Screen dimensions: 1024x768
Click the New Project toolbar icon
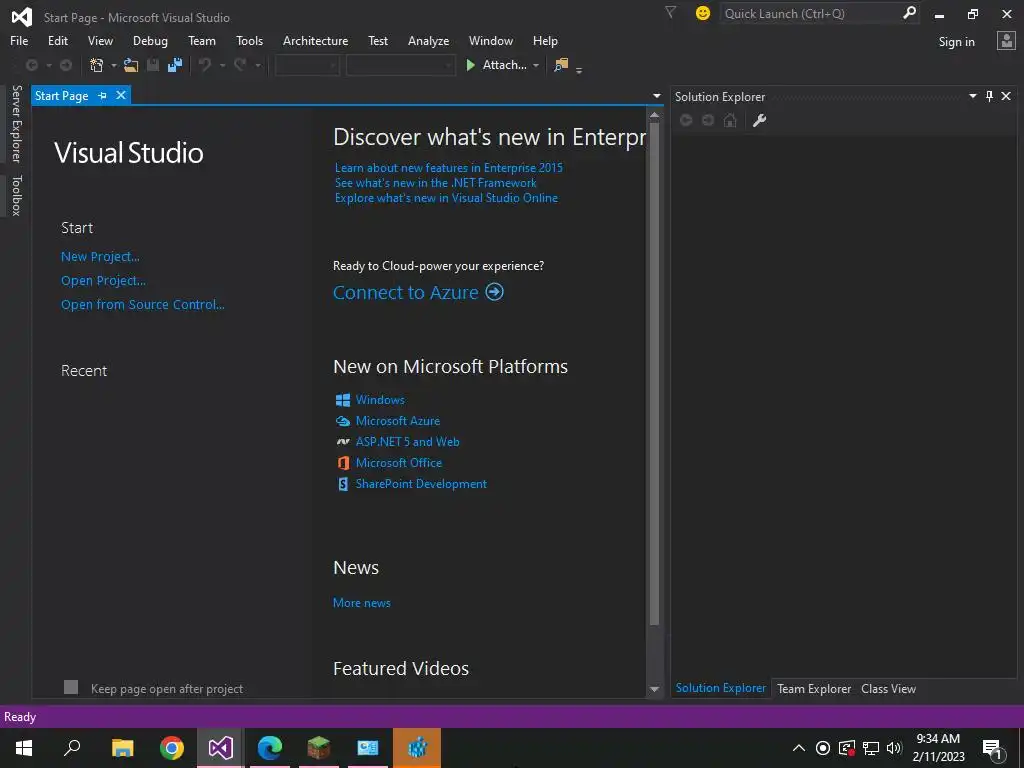click(x=97, y=65)
